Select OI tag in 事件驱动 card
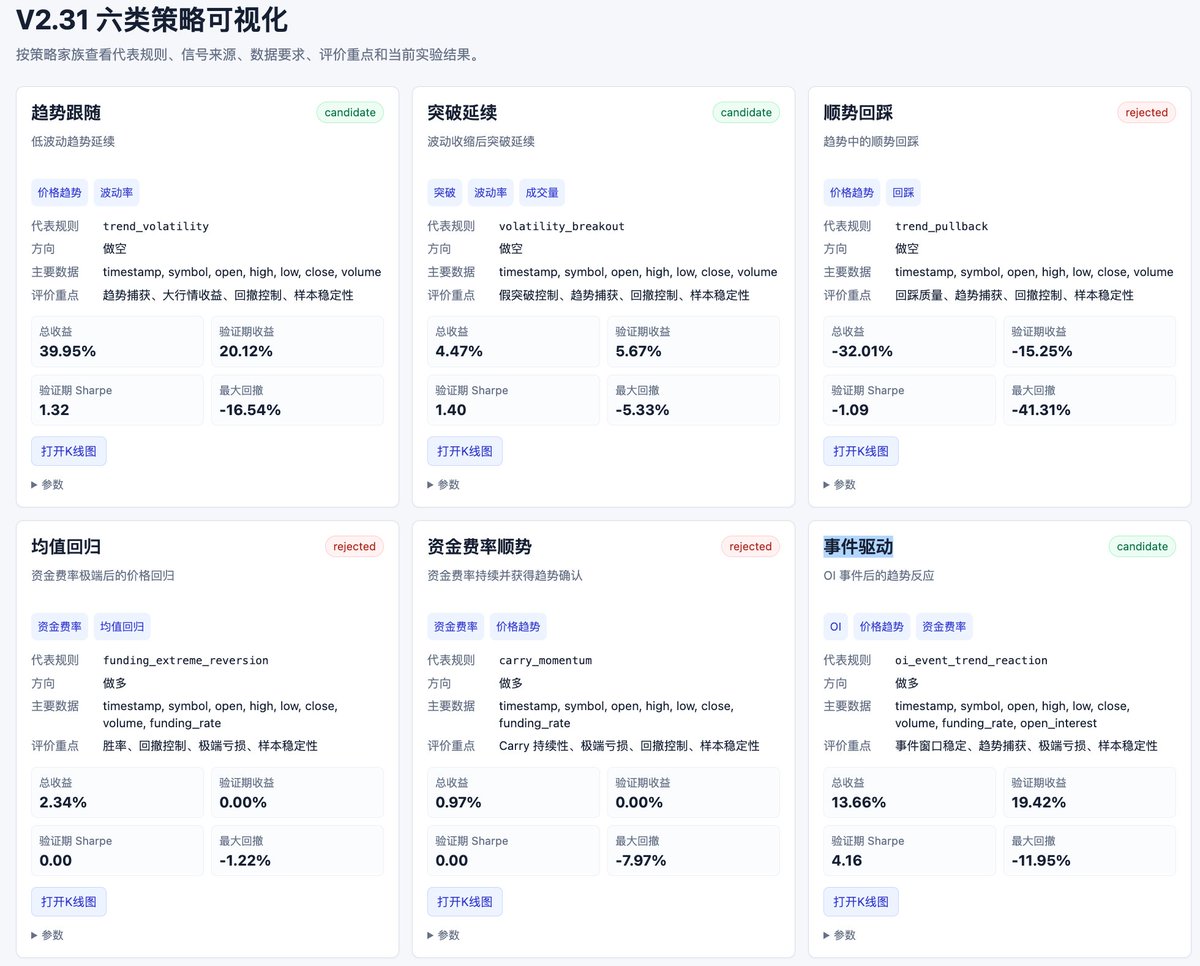 [835, 627]
